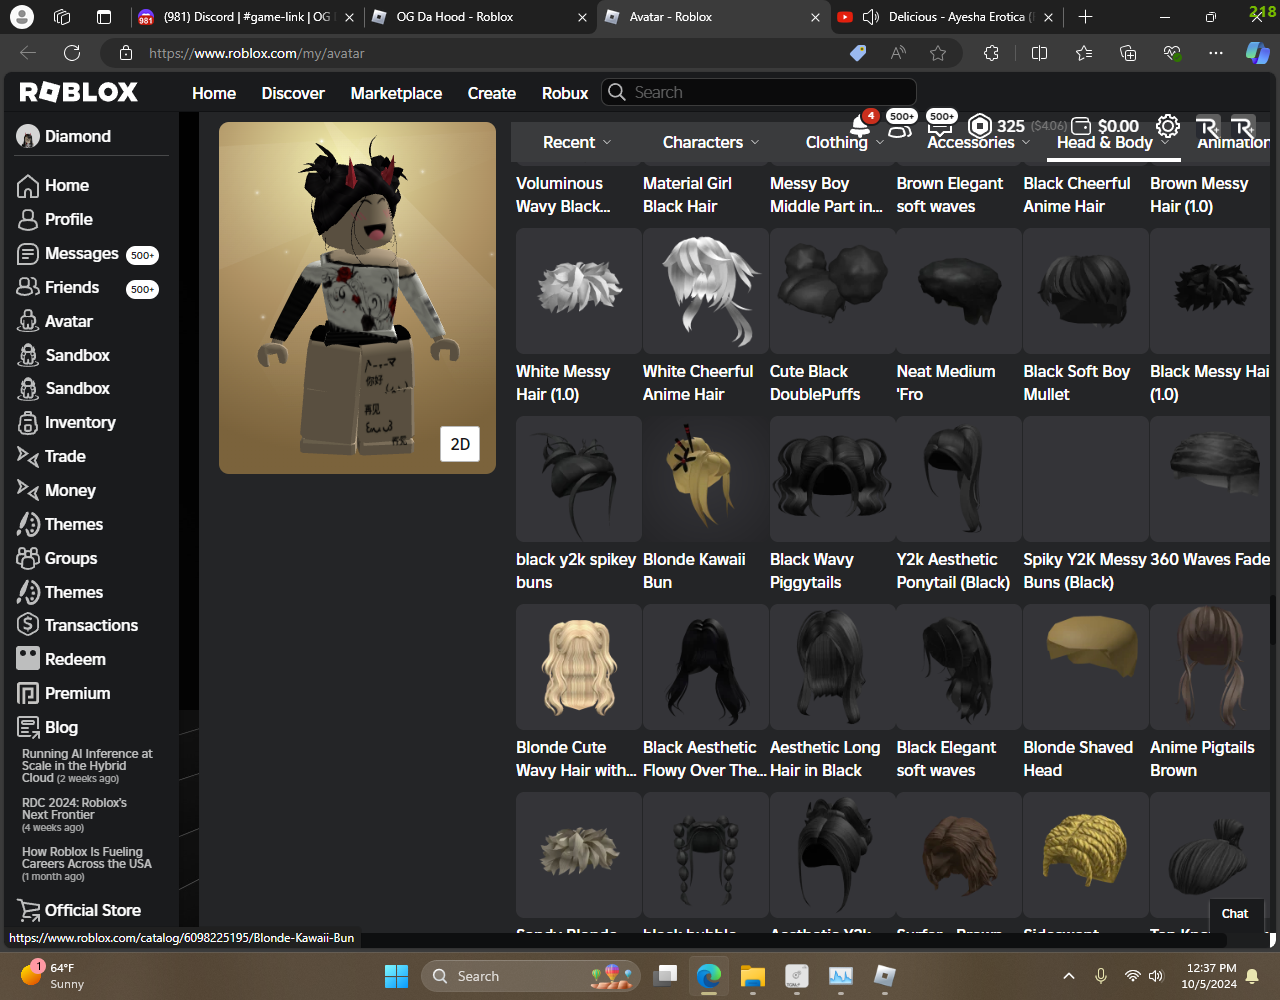Open Edge Copilot icon
Viewport: 1280px width, 1000px height.
point(1257,53)
